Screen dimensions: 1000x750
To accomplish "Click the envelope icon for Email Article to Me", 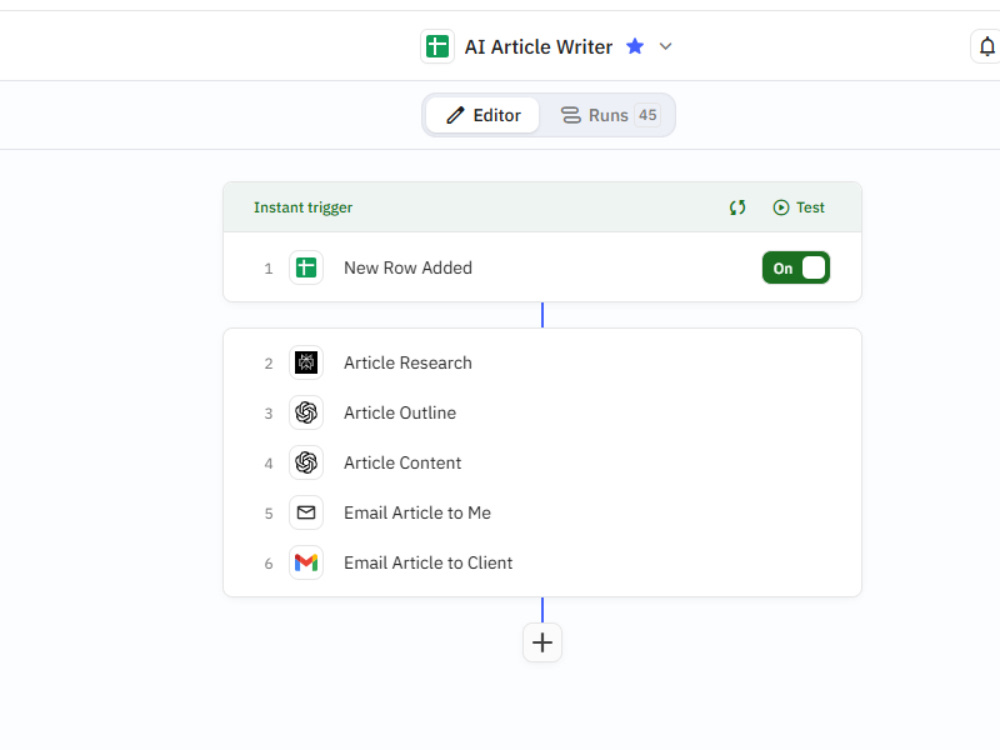I will [x=306, y=513].
